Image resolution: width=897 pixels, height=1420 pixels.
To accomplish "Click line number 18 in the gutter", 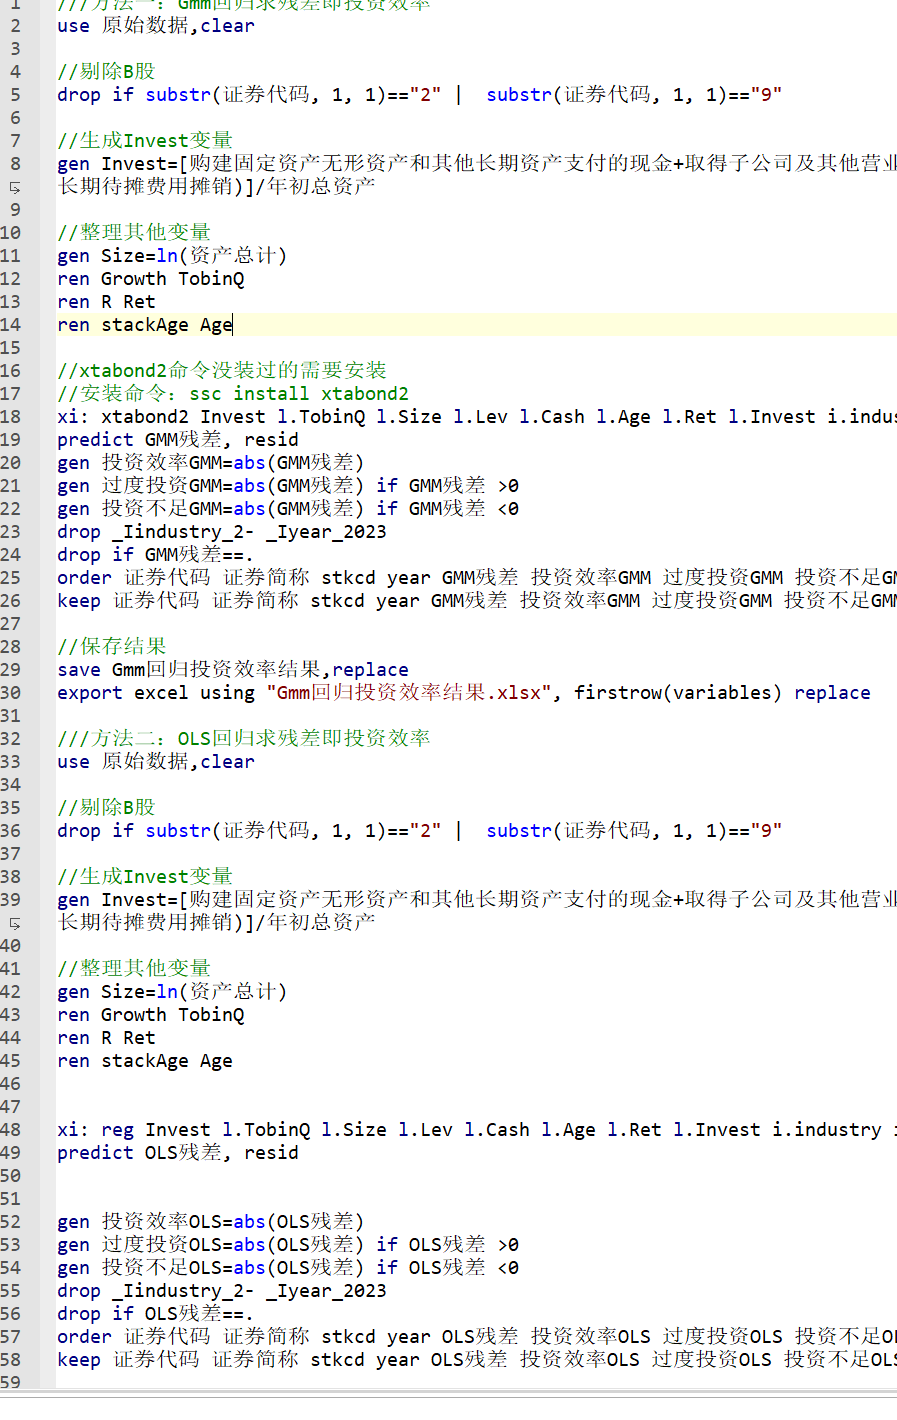I will pos(10,417).
